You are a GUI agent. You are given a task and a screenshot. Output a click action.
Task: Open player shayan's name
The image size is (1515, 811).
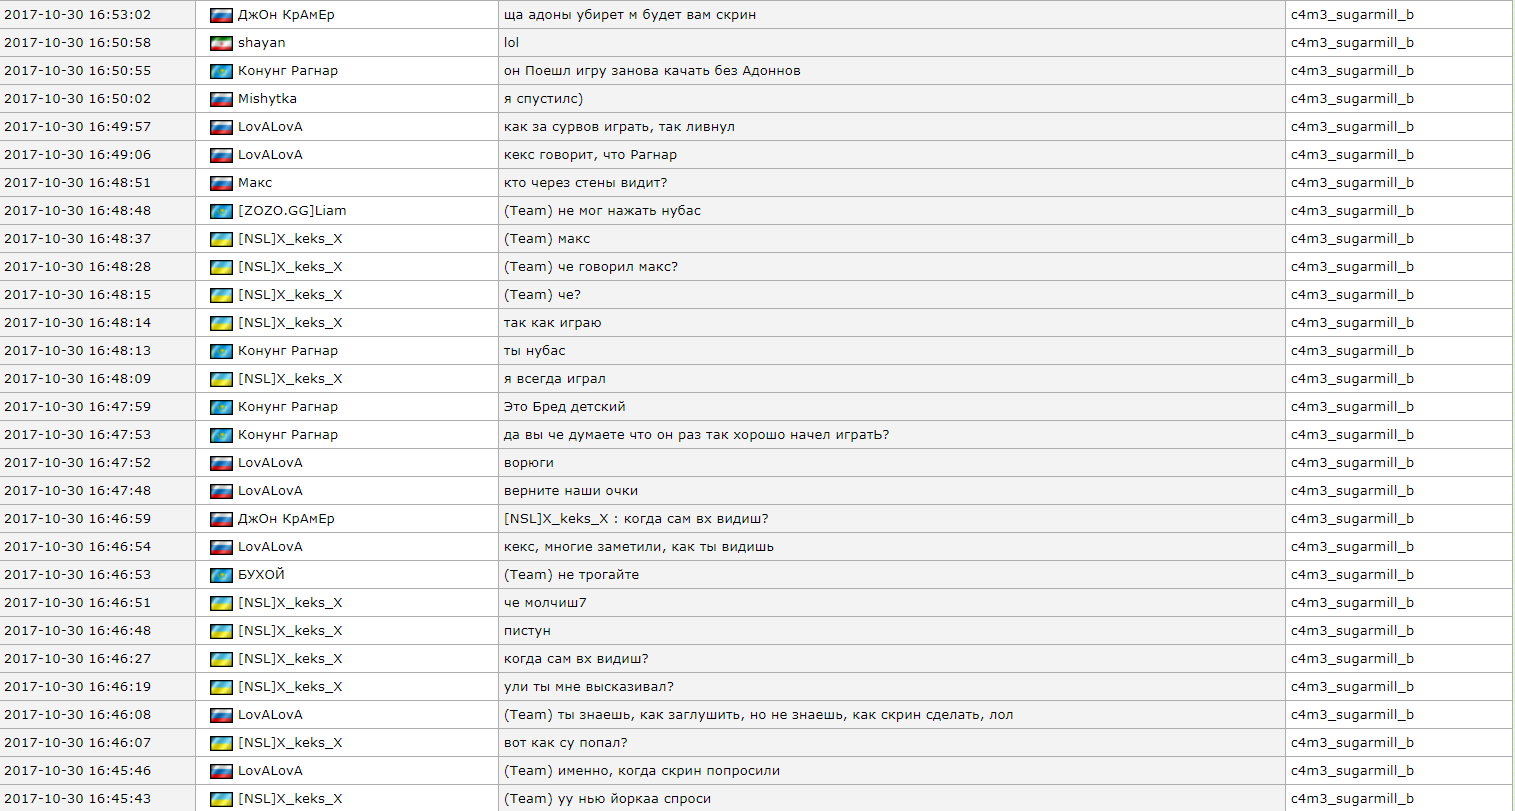tap(261, 43)
